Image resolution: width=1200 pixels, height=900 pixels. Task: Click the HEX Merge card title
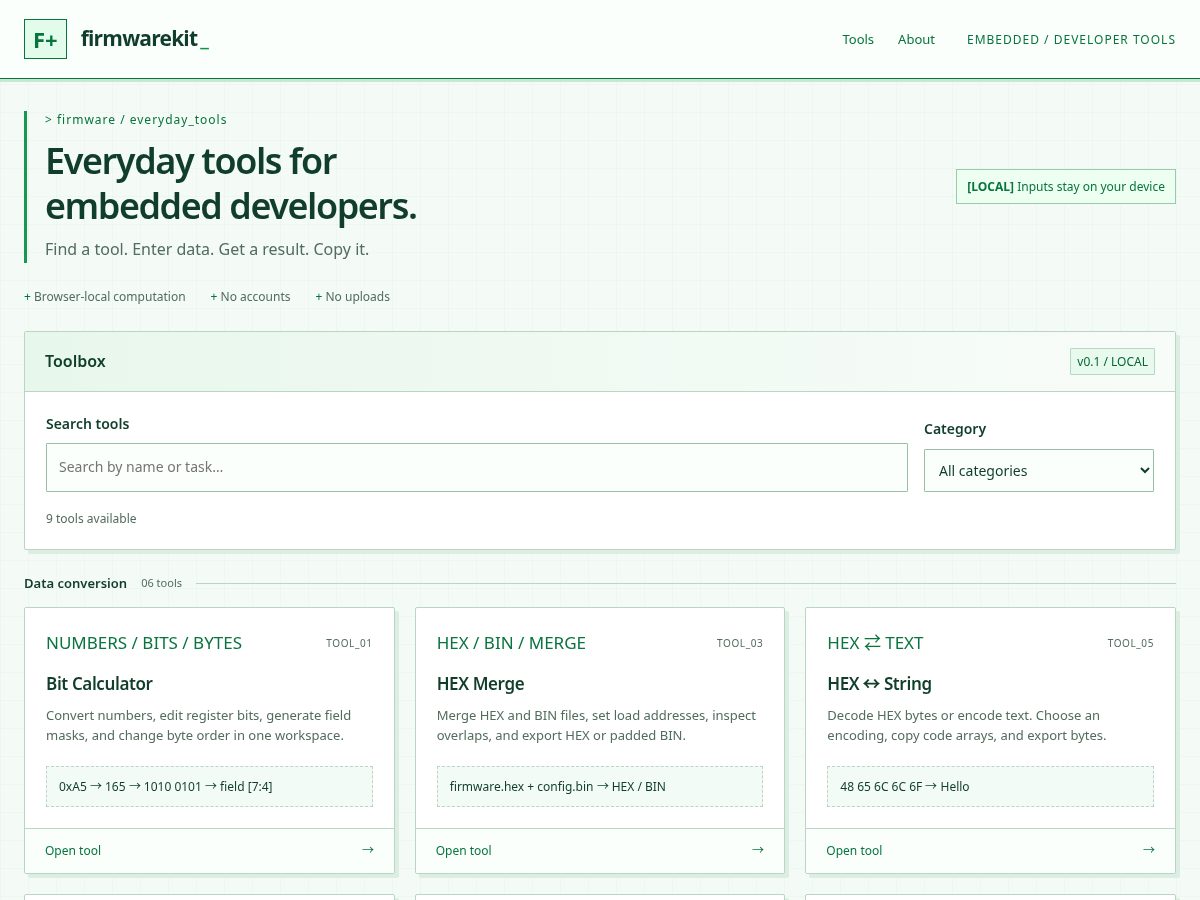coord(481,684)
